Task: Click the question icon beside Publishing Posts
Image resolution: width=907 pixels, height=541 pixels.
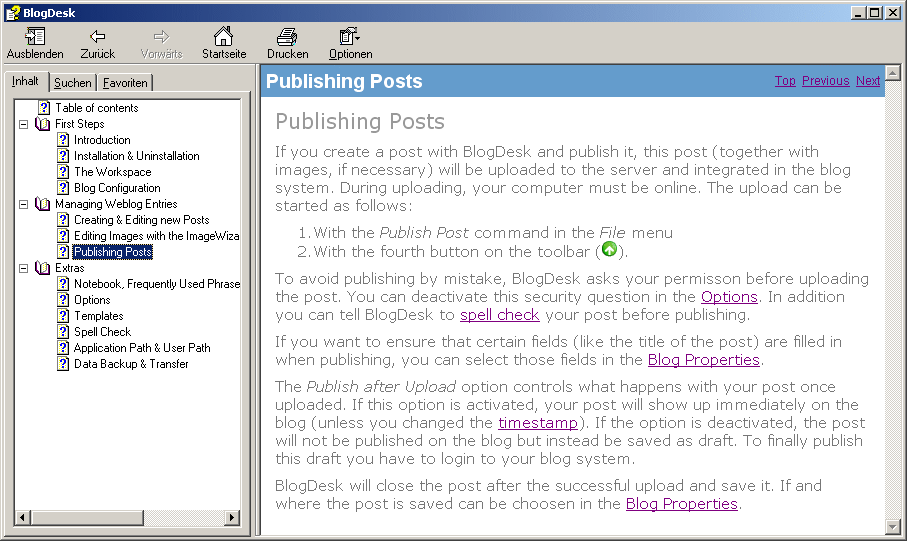Action: 63,252
